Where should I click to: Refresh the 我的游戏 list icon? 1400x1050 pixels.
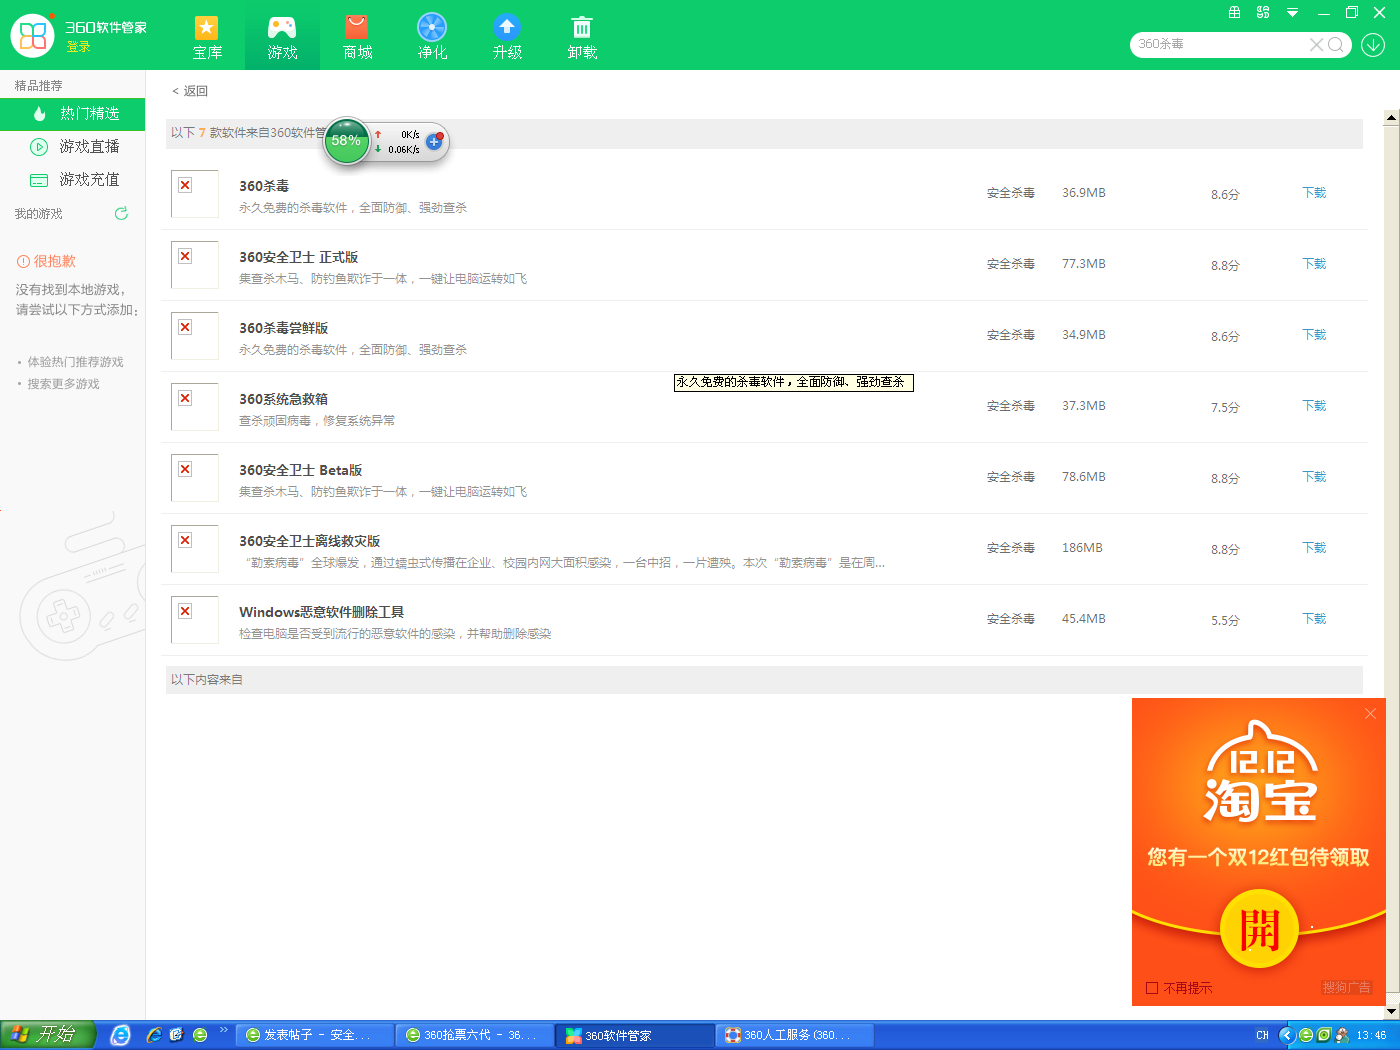pos(121,213)
